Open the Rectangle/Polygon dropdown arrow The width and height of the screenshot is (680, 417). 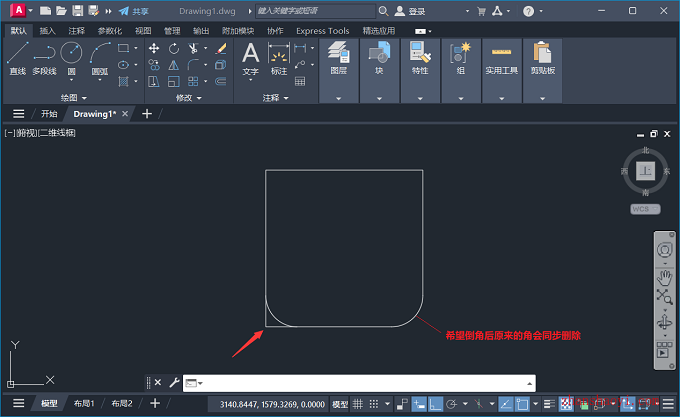click(136, 49)
